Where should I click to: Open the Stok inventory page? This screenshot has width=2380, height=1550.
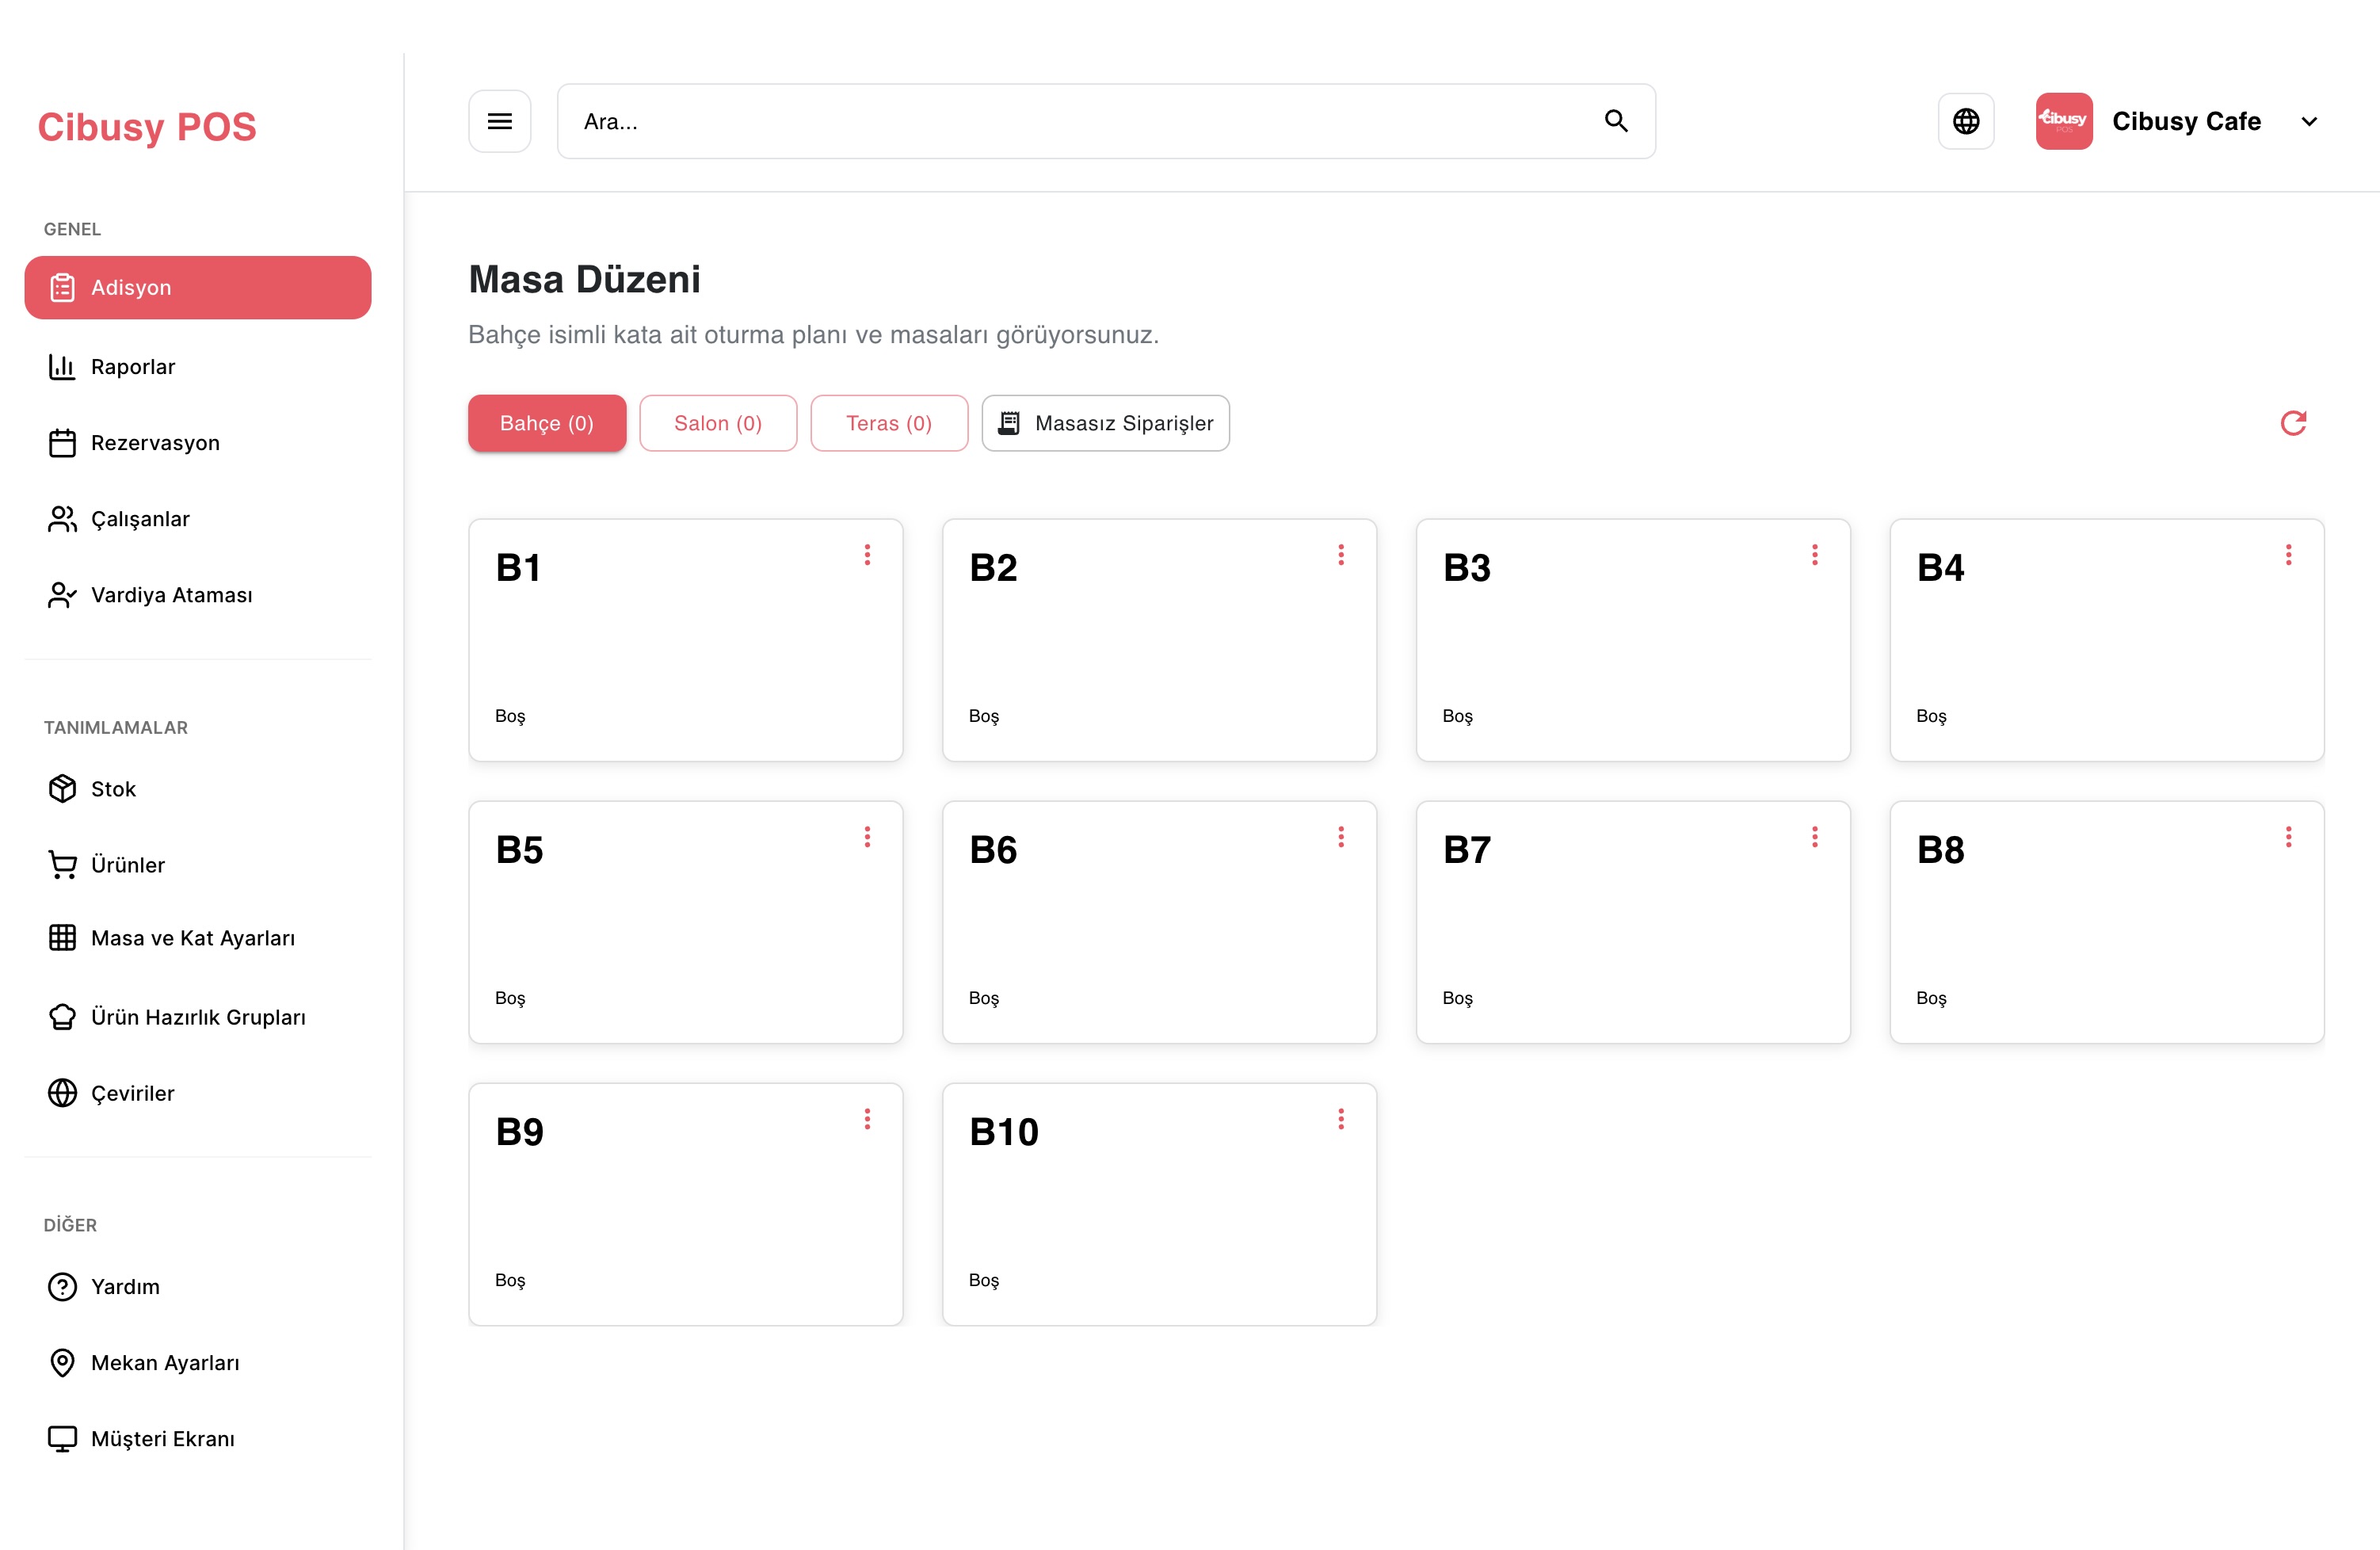(113, 789)
